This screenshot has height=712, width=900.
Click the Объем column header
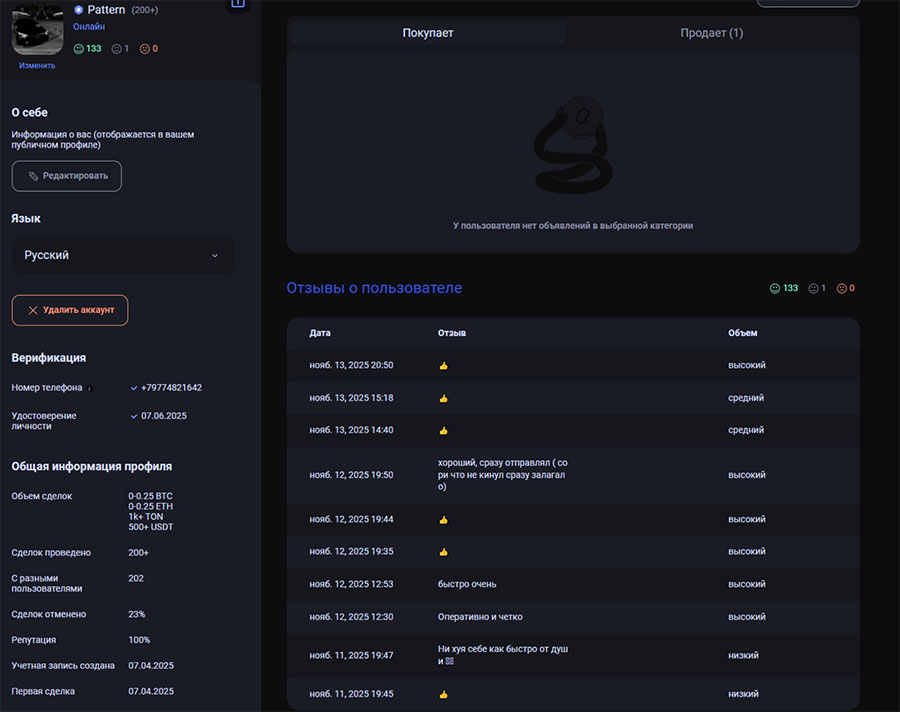(x=742, y=333)
